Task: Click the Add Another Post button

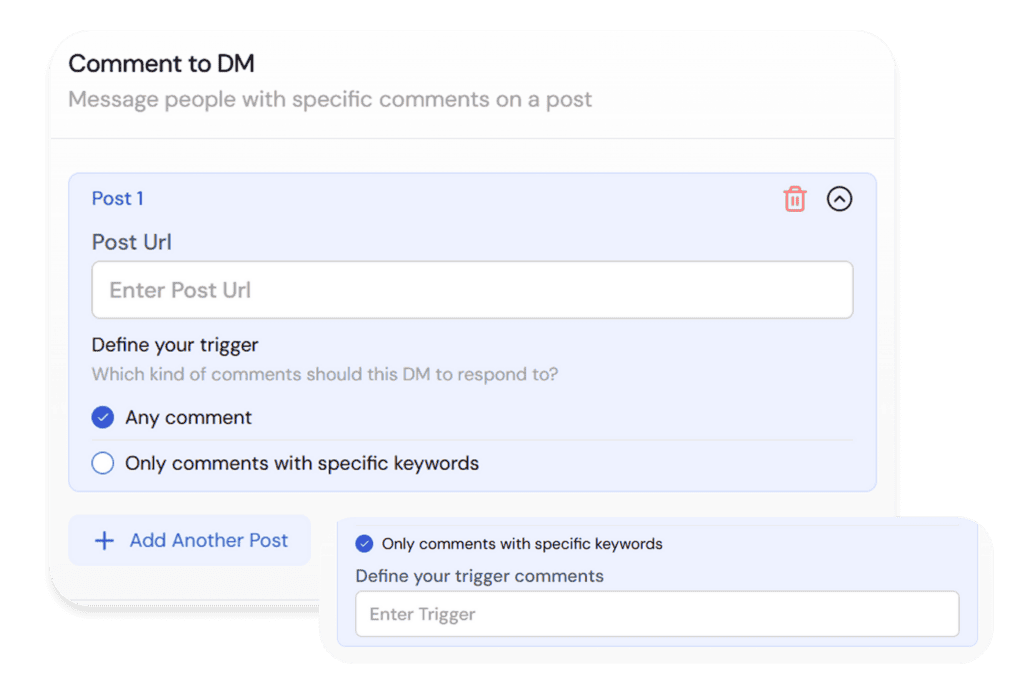Action: [189, 540]
